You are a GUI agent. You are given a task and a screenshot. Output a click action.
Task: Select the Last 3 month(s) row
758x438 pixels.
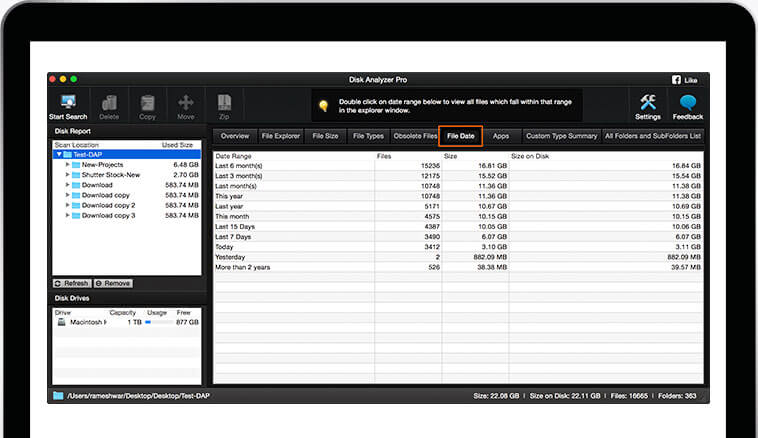pyautogui.click(x=458, y=176)
